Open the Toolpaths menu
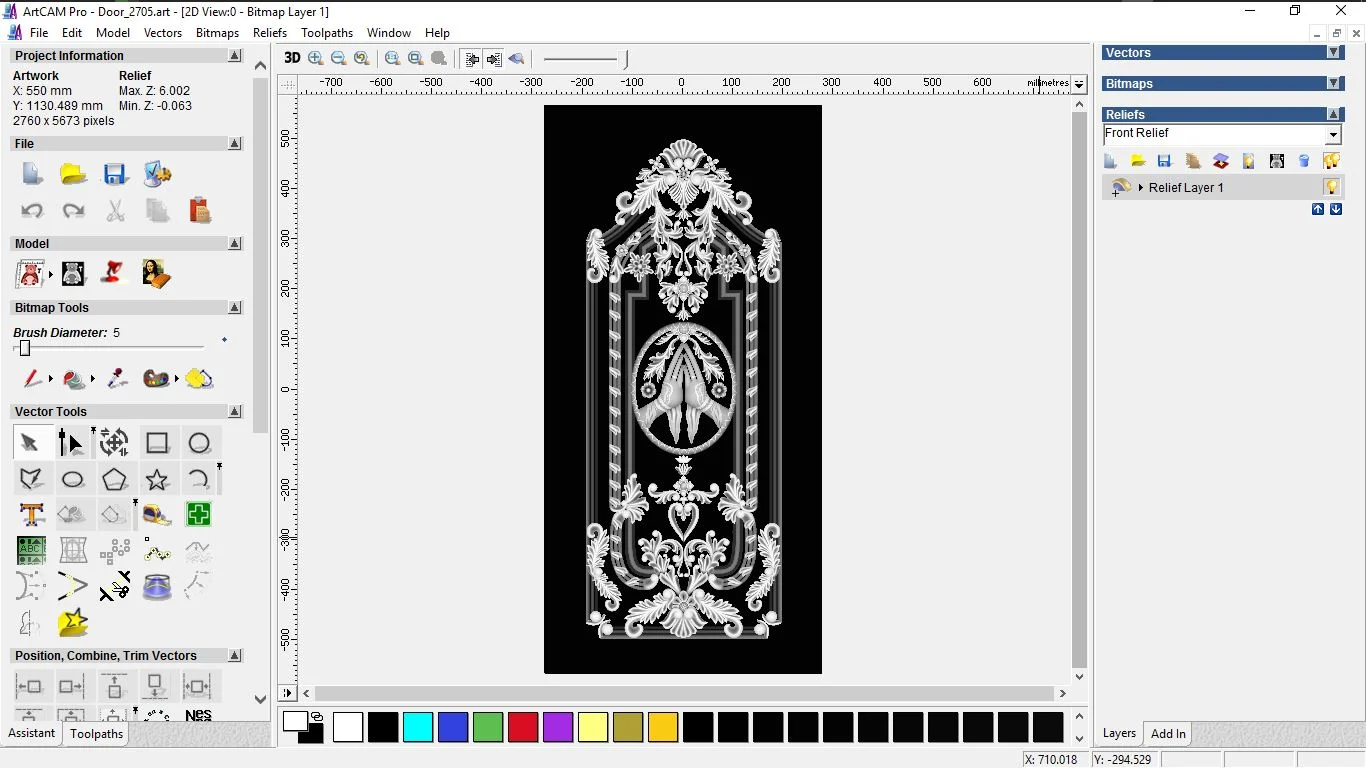This screenshot has width=1366, height=768. [x=327, y=33]
